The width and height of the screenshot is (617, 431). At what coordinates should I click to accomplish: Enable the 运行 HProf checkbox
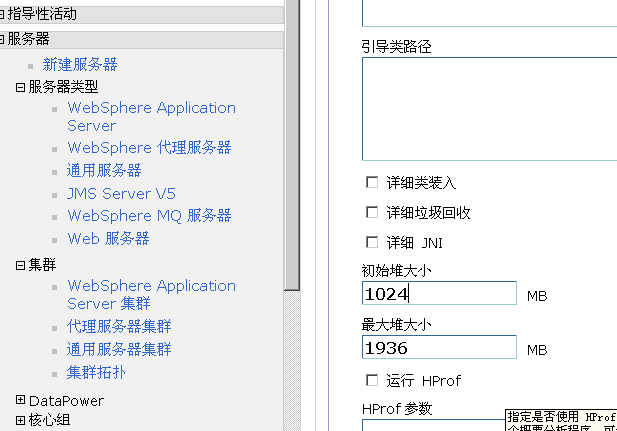coord(372,380)
